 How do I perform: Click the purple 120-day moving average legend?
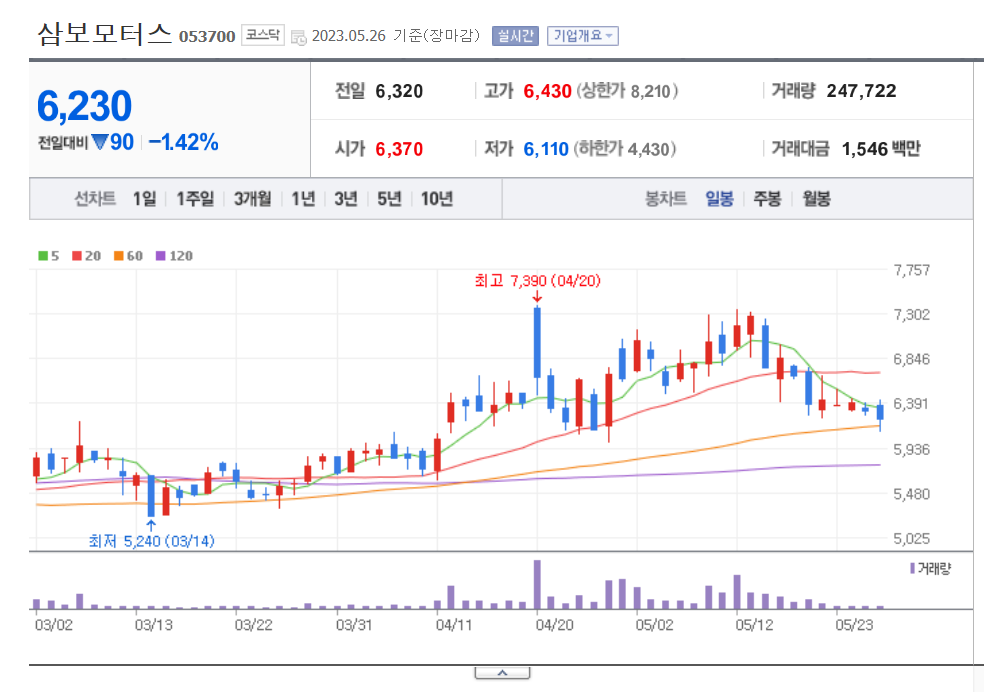tap(174, 255)
